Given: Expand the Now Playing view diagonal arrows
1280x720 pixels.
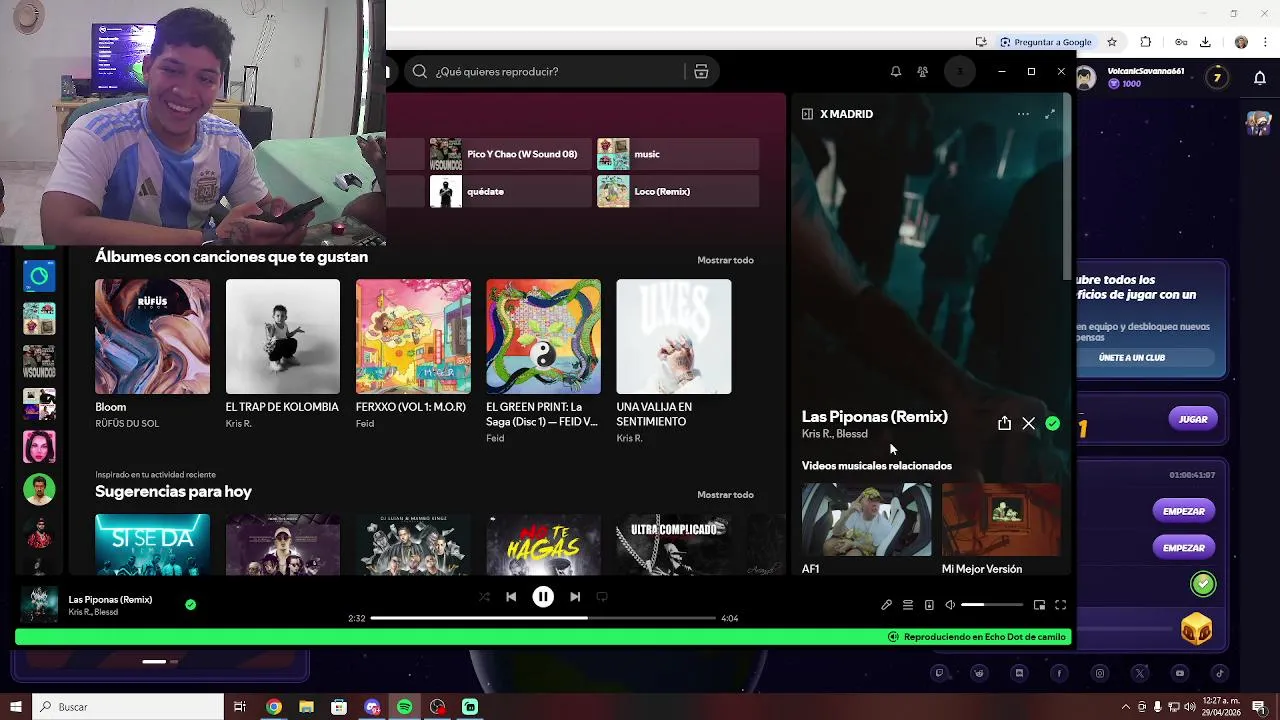Looking at the screenshot, I should [1050, 114].
